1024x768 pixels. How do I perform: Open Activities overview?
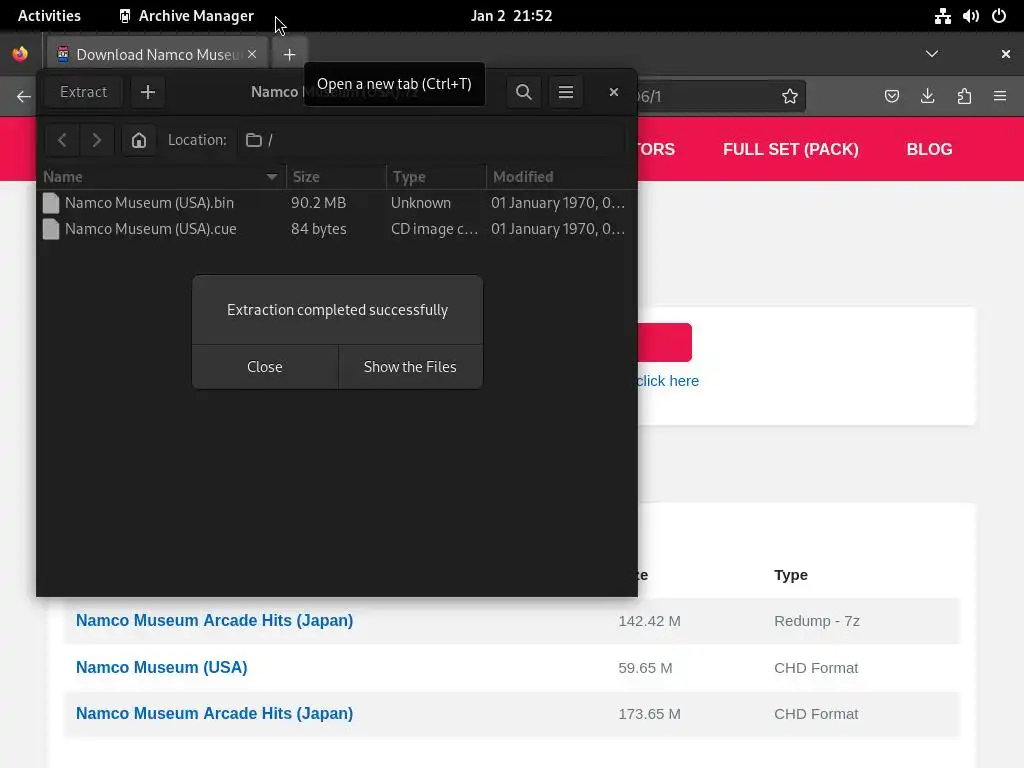[49, 16]
